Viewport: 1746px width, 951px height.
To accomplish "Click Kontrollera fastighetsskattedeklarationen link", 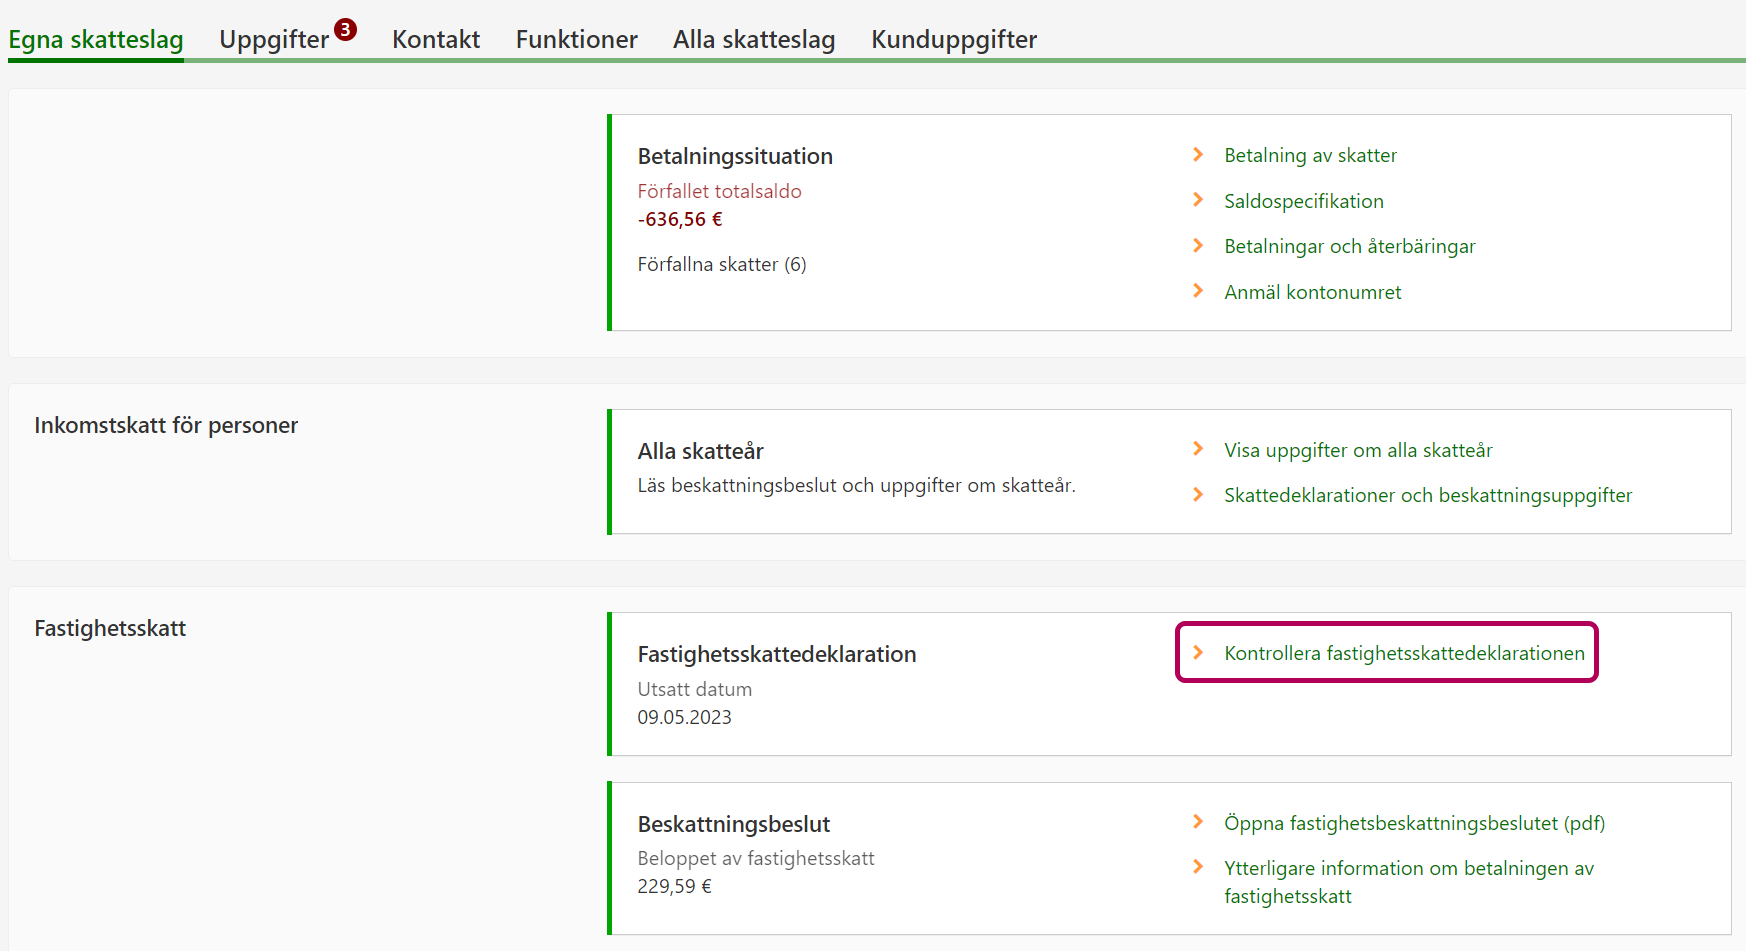I will [x=1404, y=653].
